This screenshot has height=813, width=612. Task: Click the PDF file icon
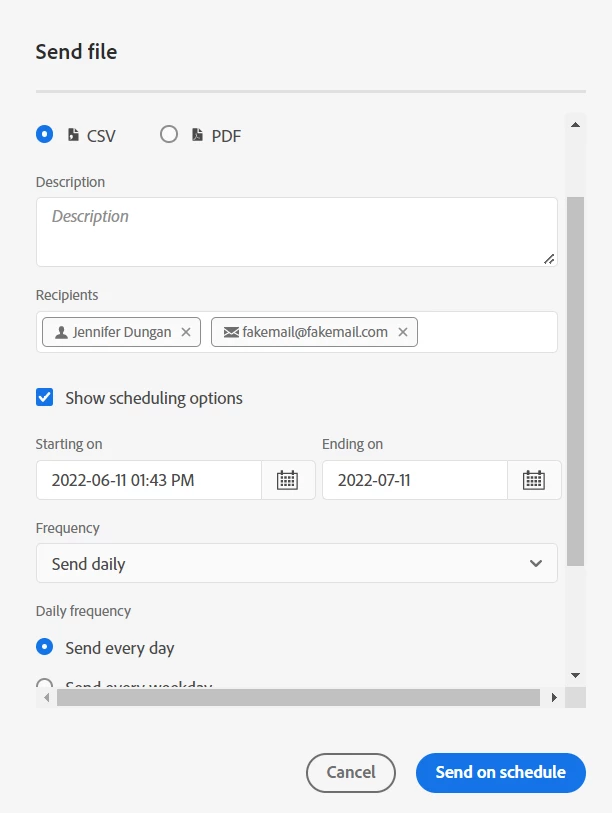pyautogui.click(x=197, y=135)
